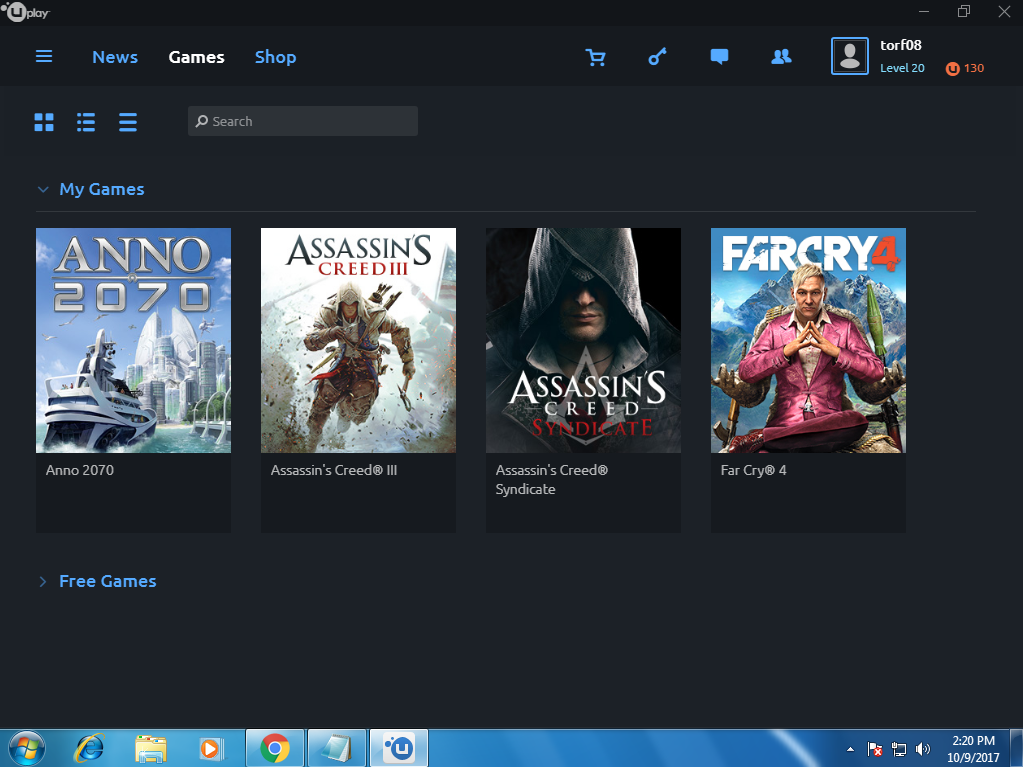Open the Windows Start menu

[23, 747]
